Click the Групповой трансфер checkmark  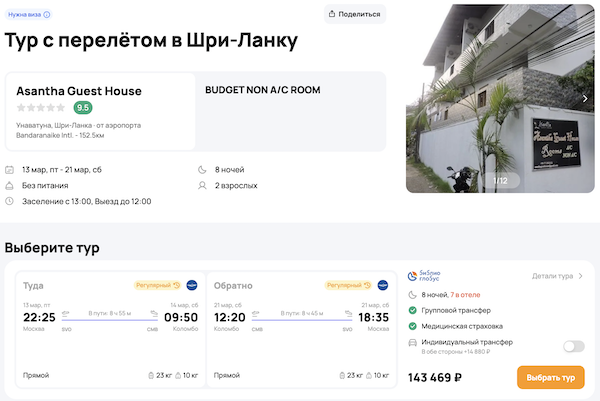tap(414, 310)
